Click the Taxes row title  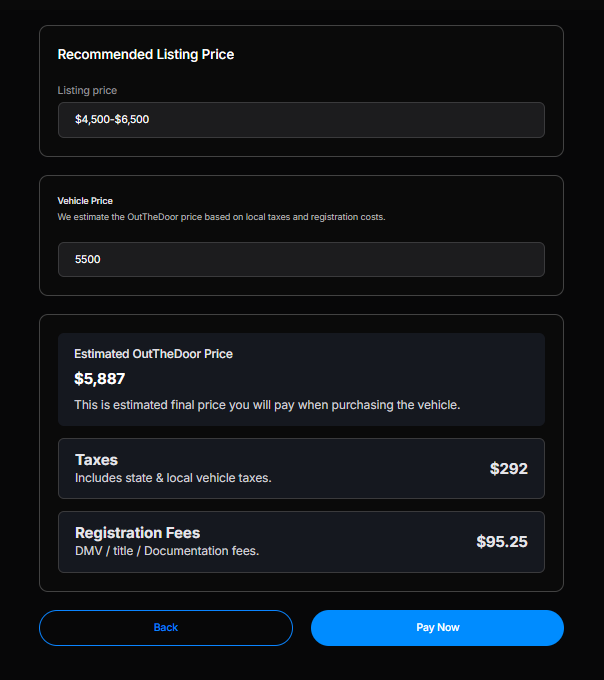tap(96, 460)
